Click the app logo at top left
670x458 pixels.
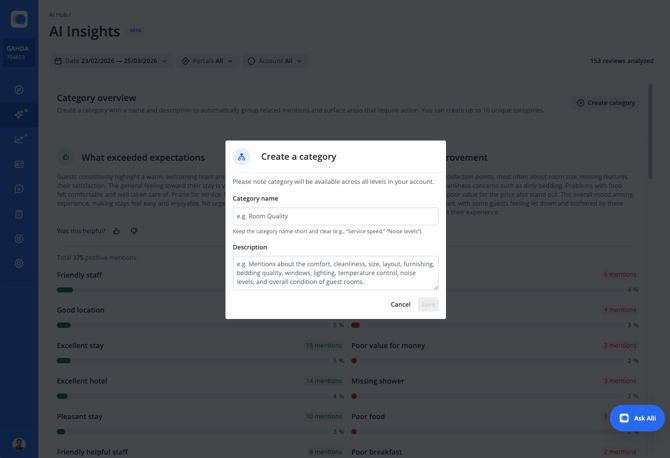click(19, 19)
